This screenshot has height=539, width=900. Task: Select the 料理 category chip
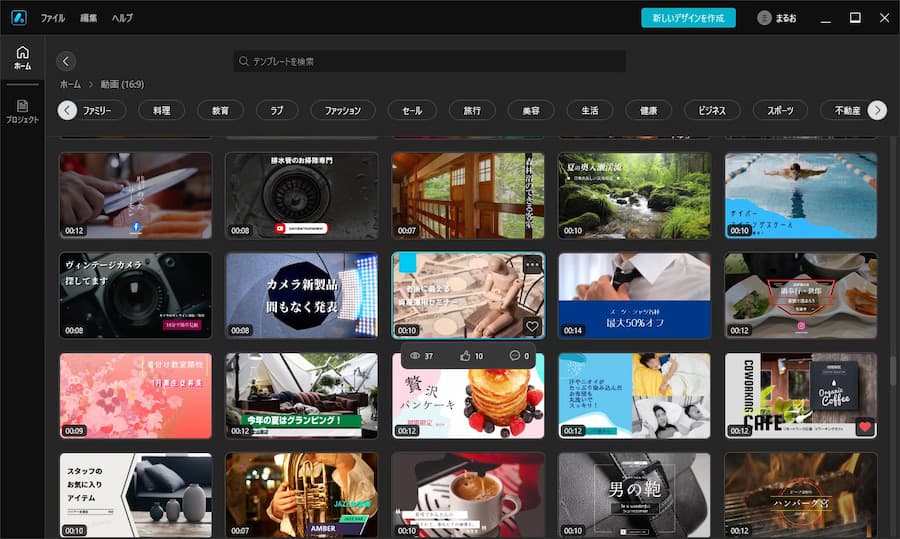(x=161, y=110)
